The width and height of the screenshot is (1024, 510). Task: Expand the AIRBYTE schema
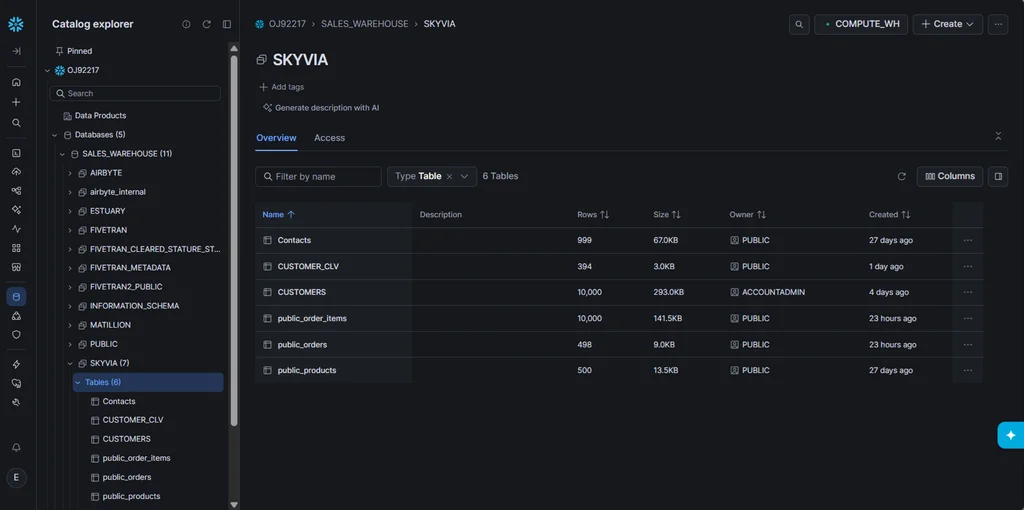pyautogui.click(x=70, y=173)
